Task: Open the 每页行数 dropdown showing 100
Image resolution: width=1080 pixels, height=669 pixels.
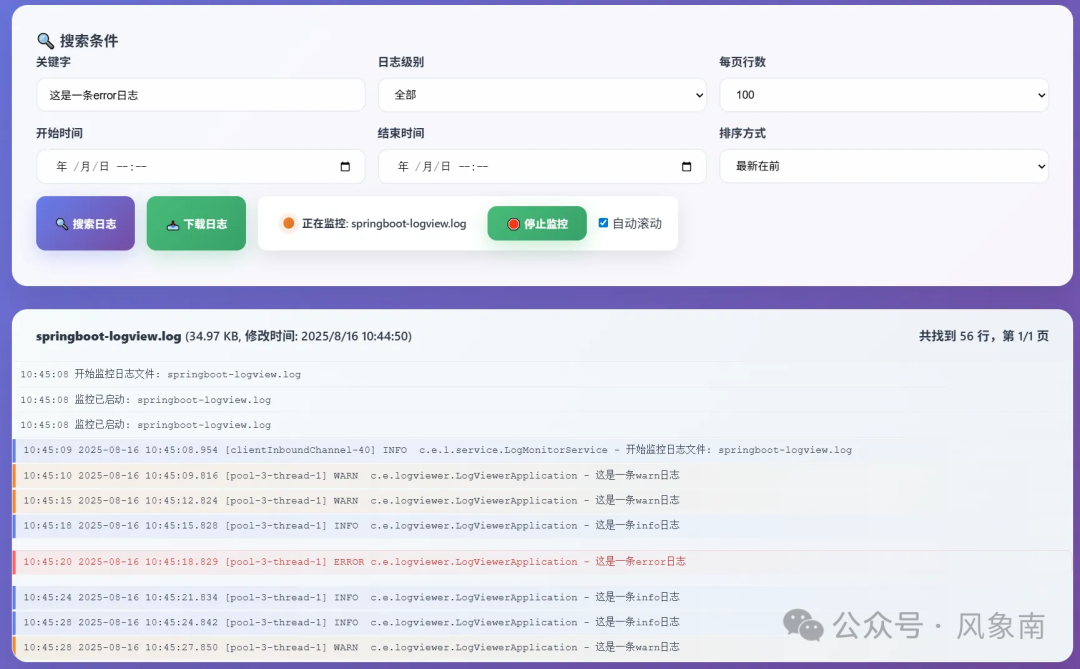Action: click(x=883, y=95)
